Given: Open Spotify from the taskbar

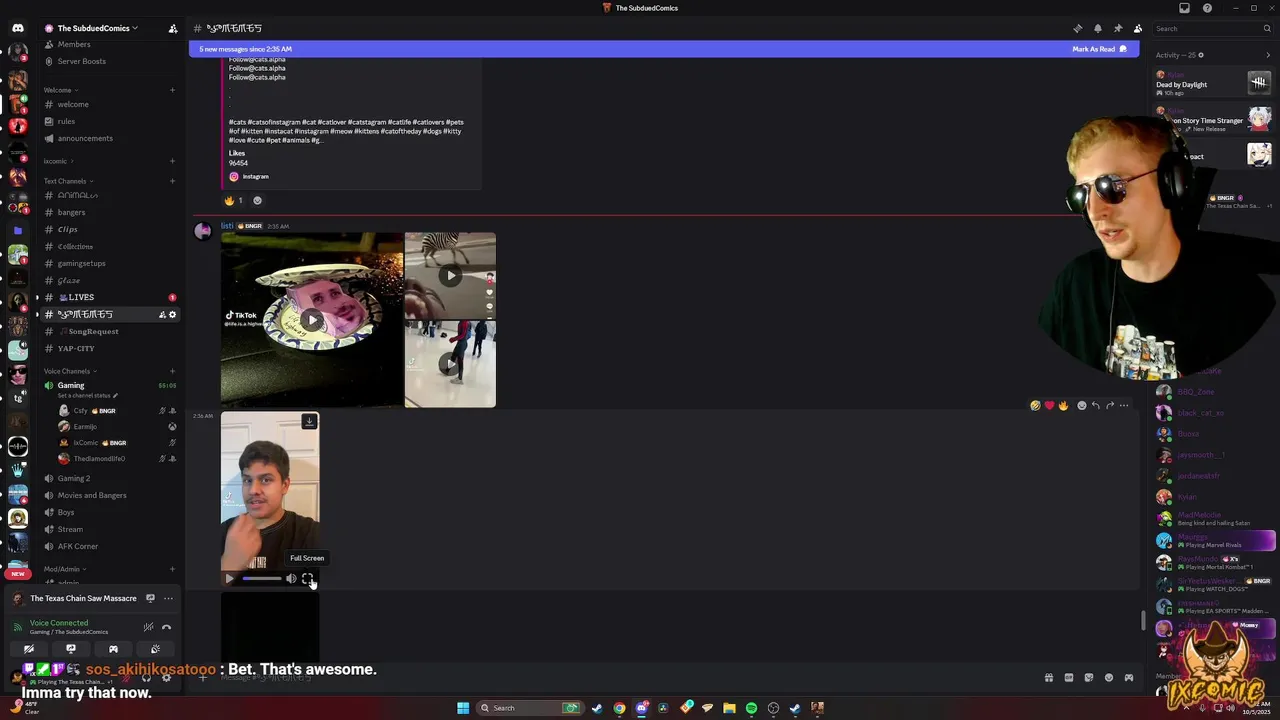Looking at the screenshot, I should click(x=751, y=708).
